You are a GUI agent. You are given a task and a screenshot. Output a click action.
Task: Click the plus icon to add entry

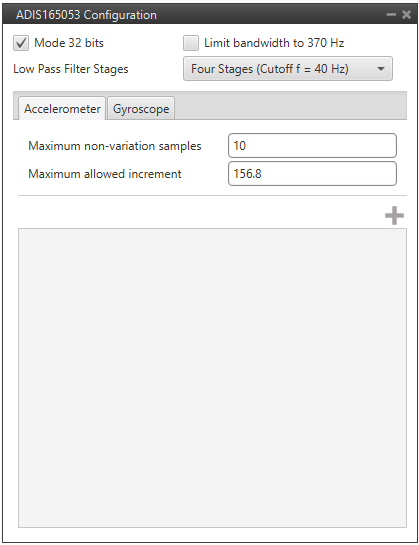394,215
